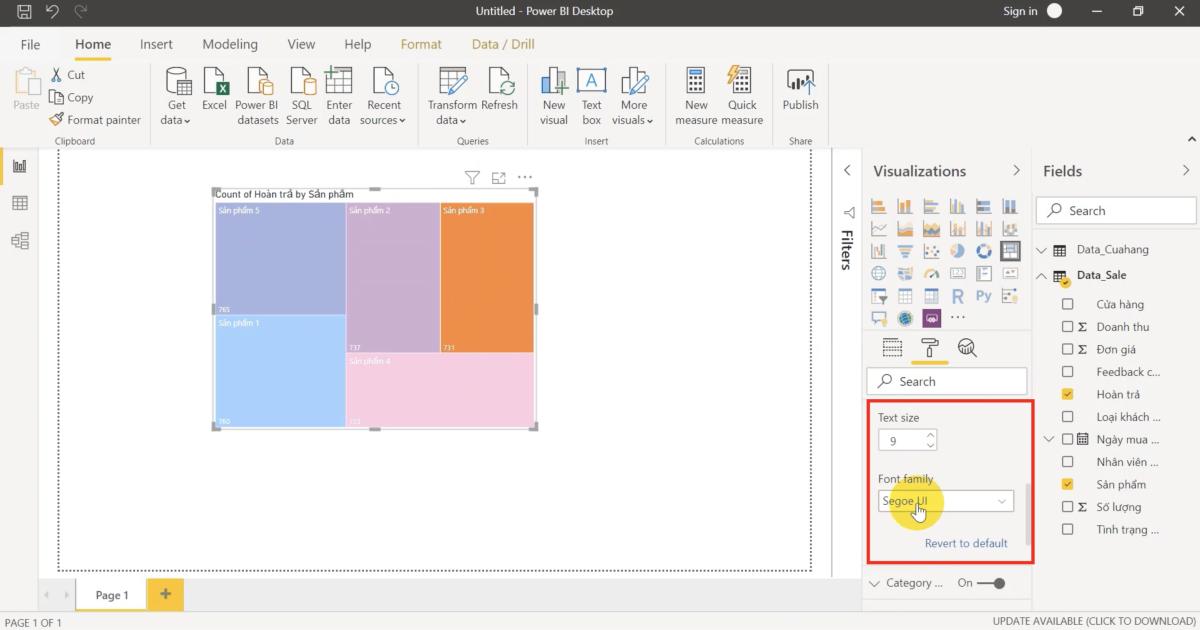Open the Data / Drill ribbon tab
The width and height of the screenshot is (1200, 630).
pos(502,44)
